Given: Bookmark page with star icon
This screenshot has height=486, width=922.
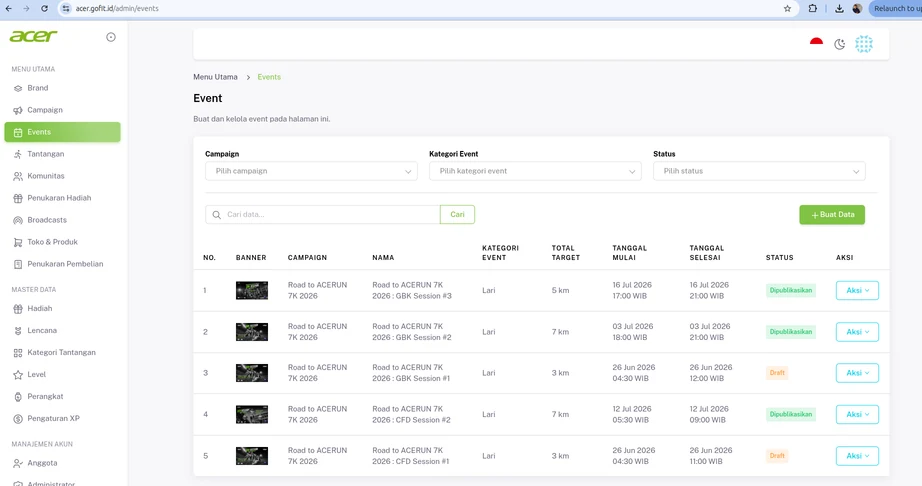Looking at the screenshot, I should click(x=787, y=8).
